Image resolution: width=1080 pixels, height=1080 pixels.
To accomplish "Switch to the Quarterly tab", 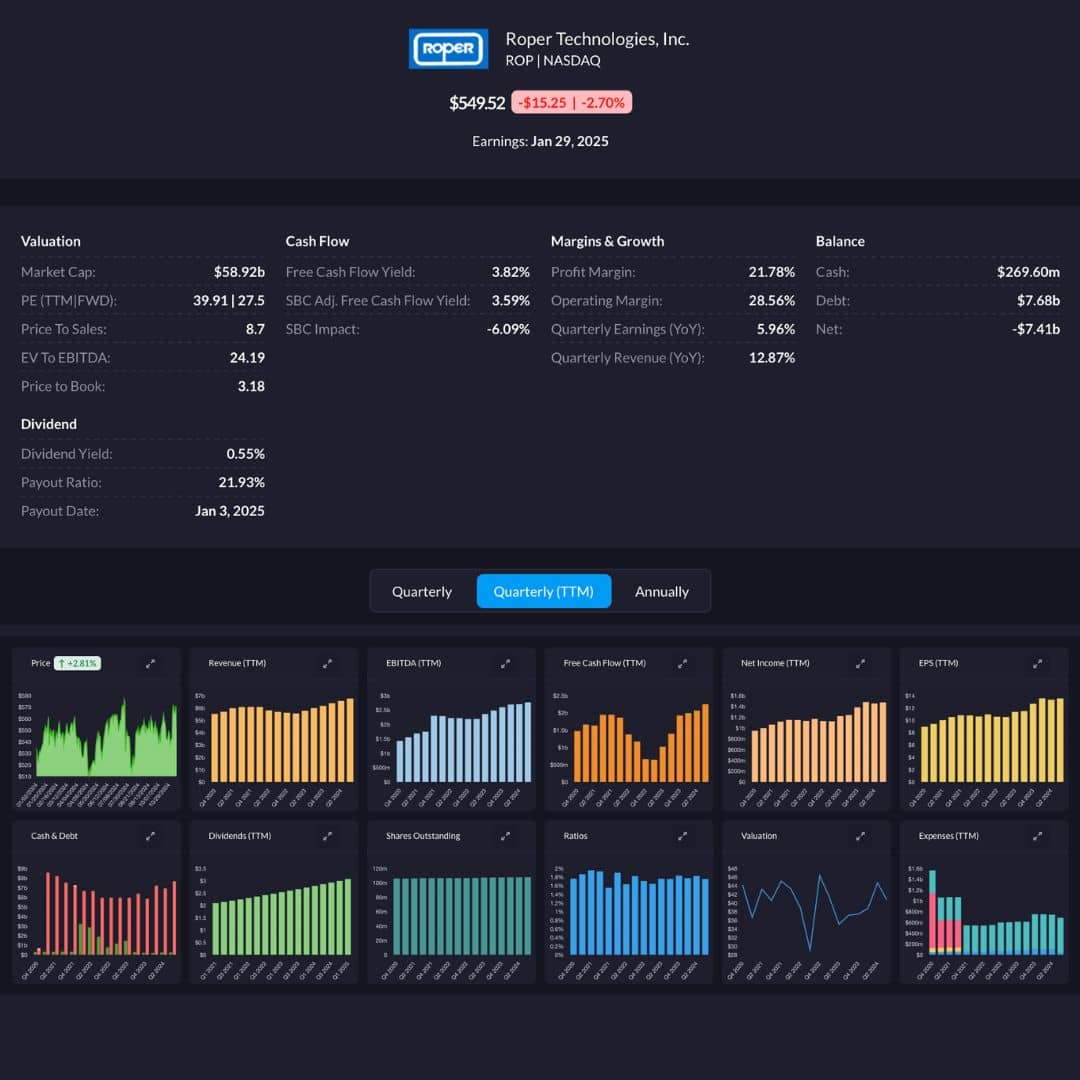I will pyautogui.click(x=422, y=592).
